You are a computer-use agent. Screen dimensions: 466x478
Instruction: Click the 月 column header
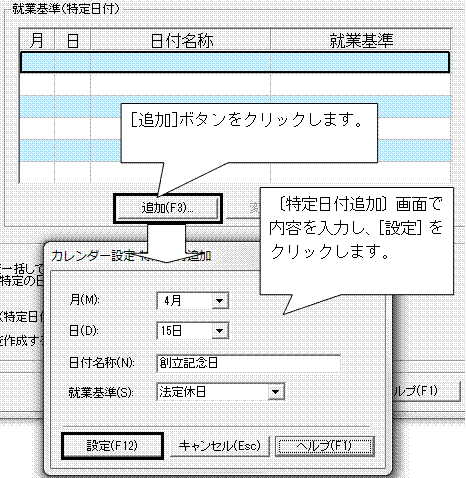tap(37, 40)
